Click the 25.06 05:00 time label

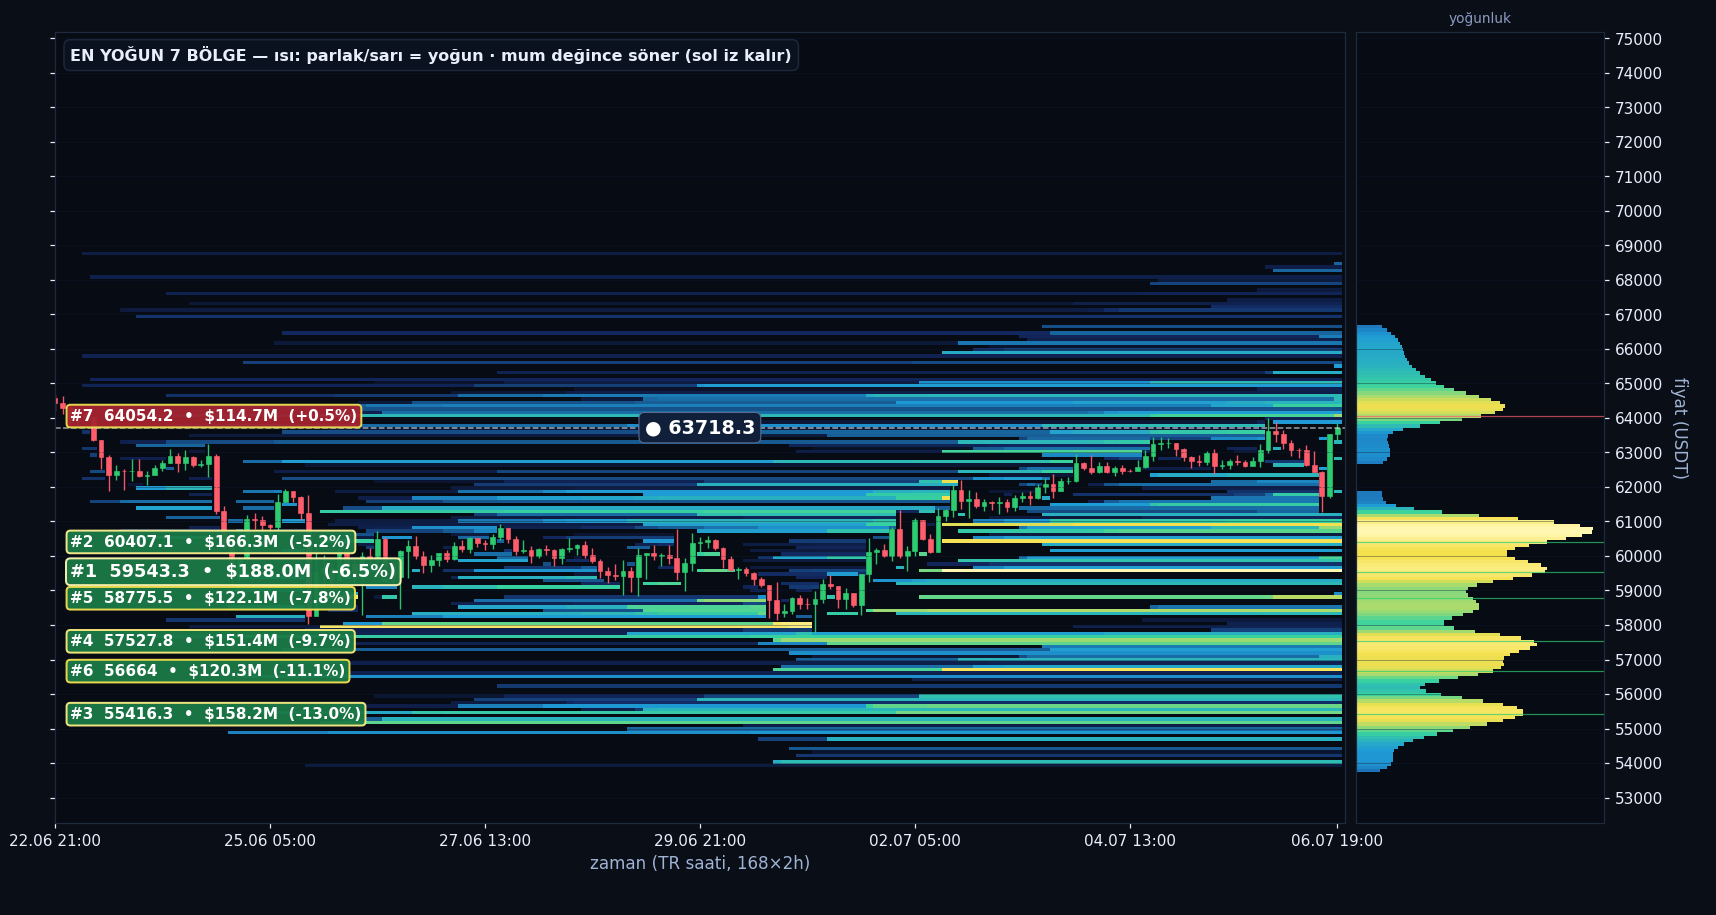click(270, 841)
